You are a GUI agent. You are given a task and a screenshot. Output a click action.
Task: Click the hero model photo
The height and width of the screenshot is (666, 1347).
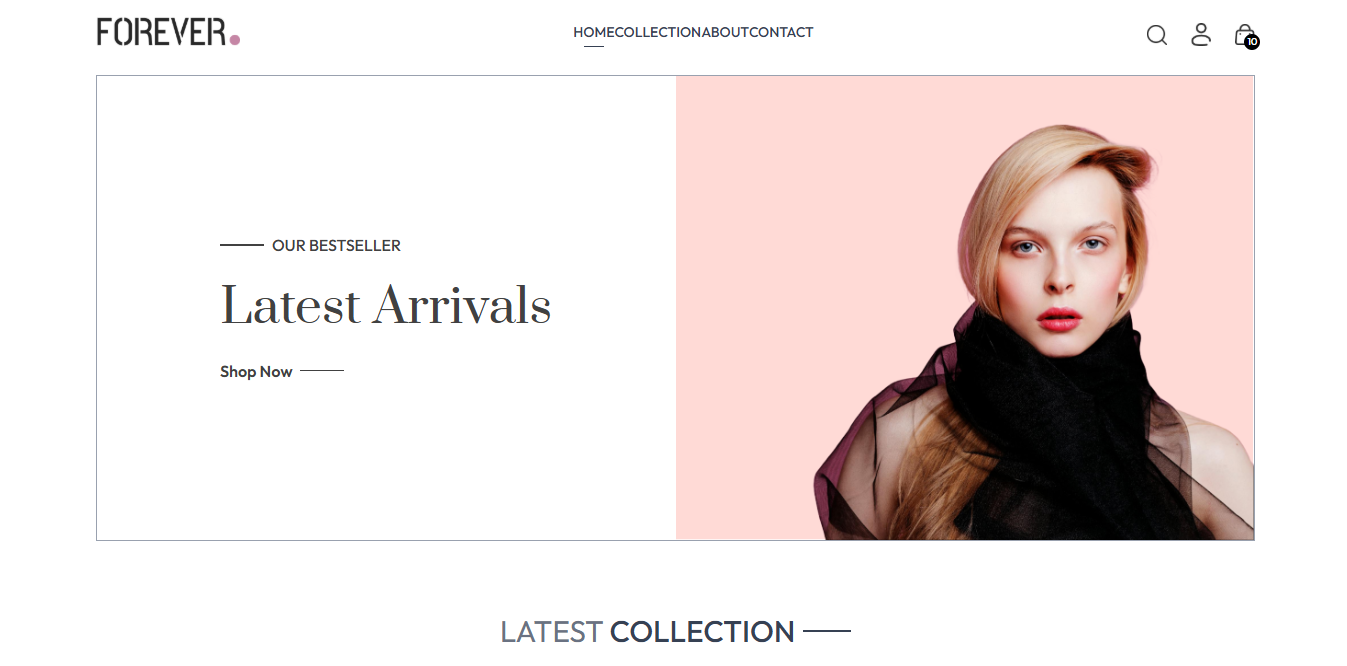[x=965, y=308]
